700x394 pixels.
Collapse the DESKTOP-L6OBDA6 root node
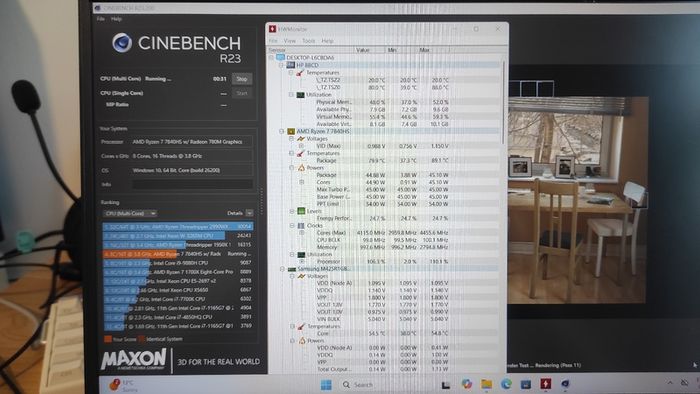click(x=271, y=58)
